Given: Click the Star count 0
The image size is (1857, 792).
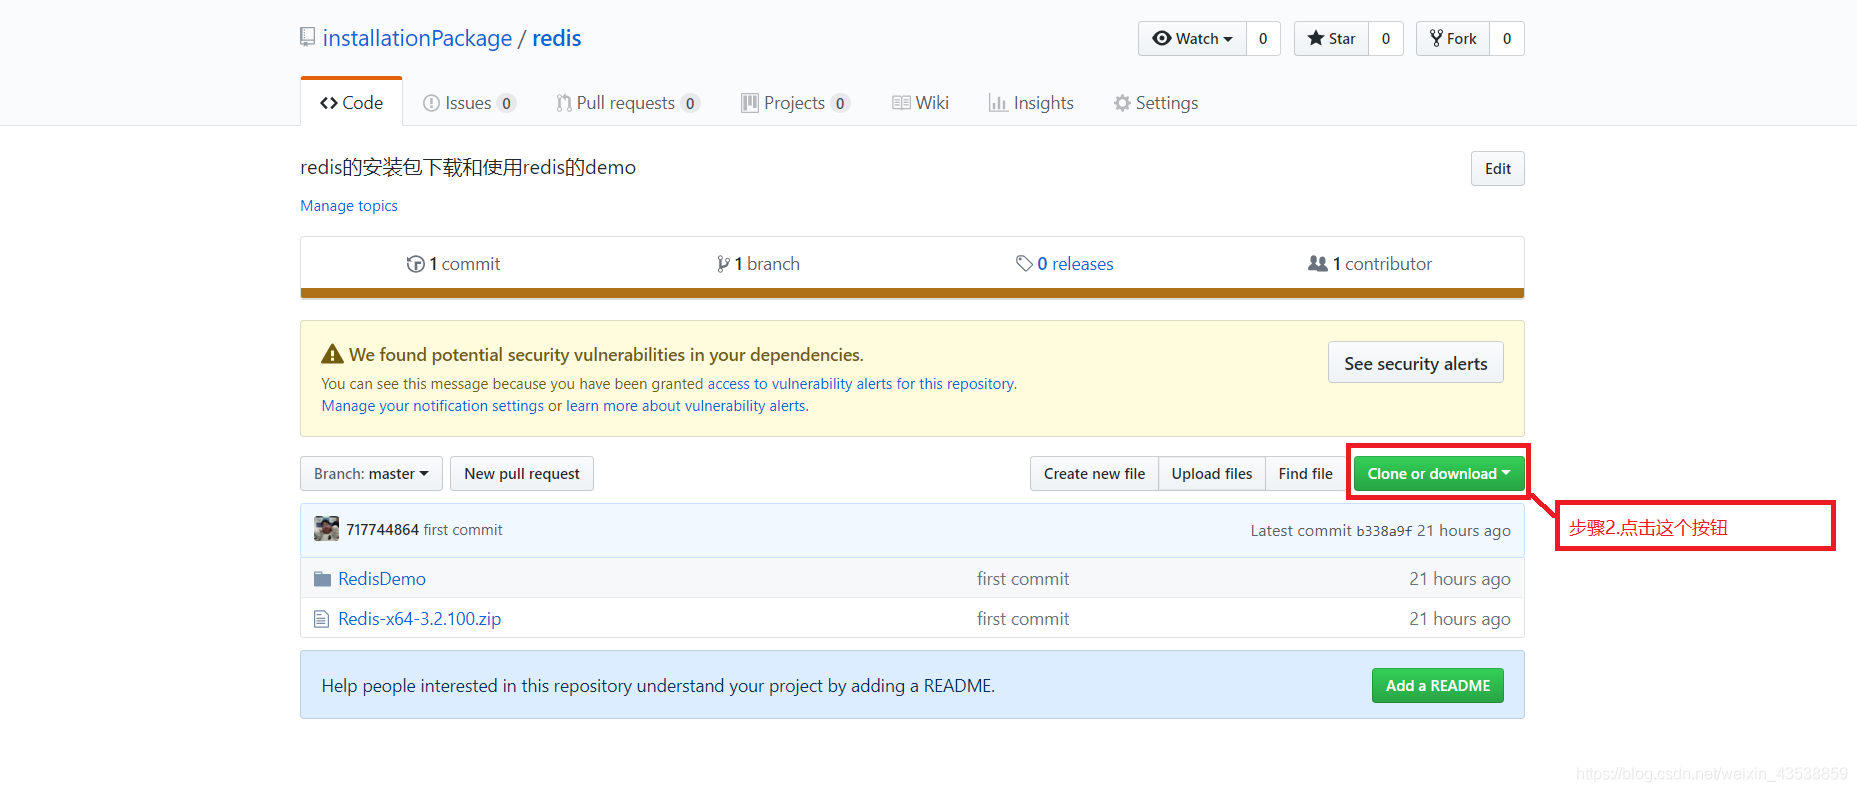Looking at the screenshot, I should pyautogui.click(x=1386, y=39).
